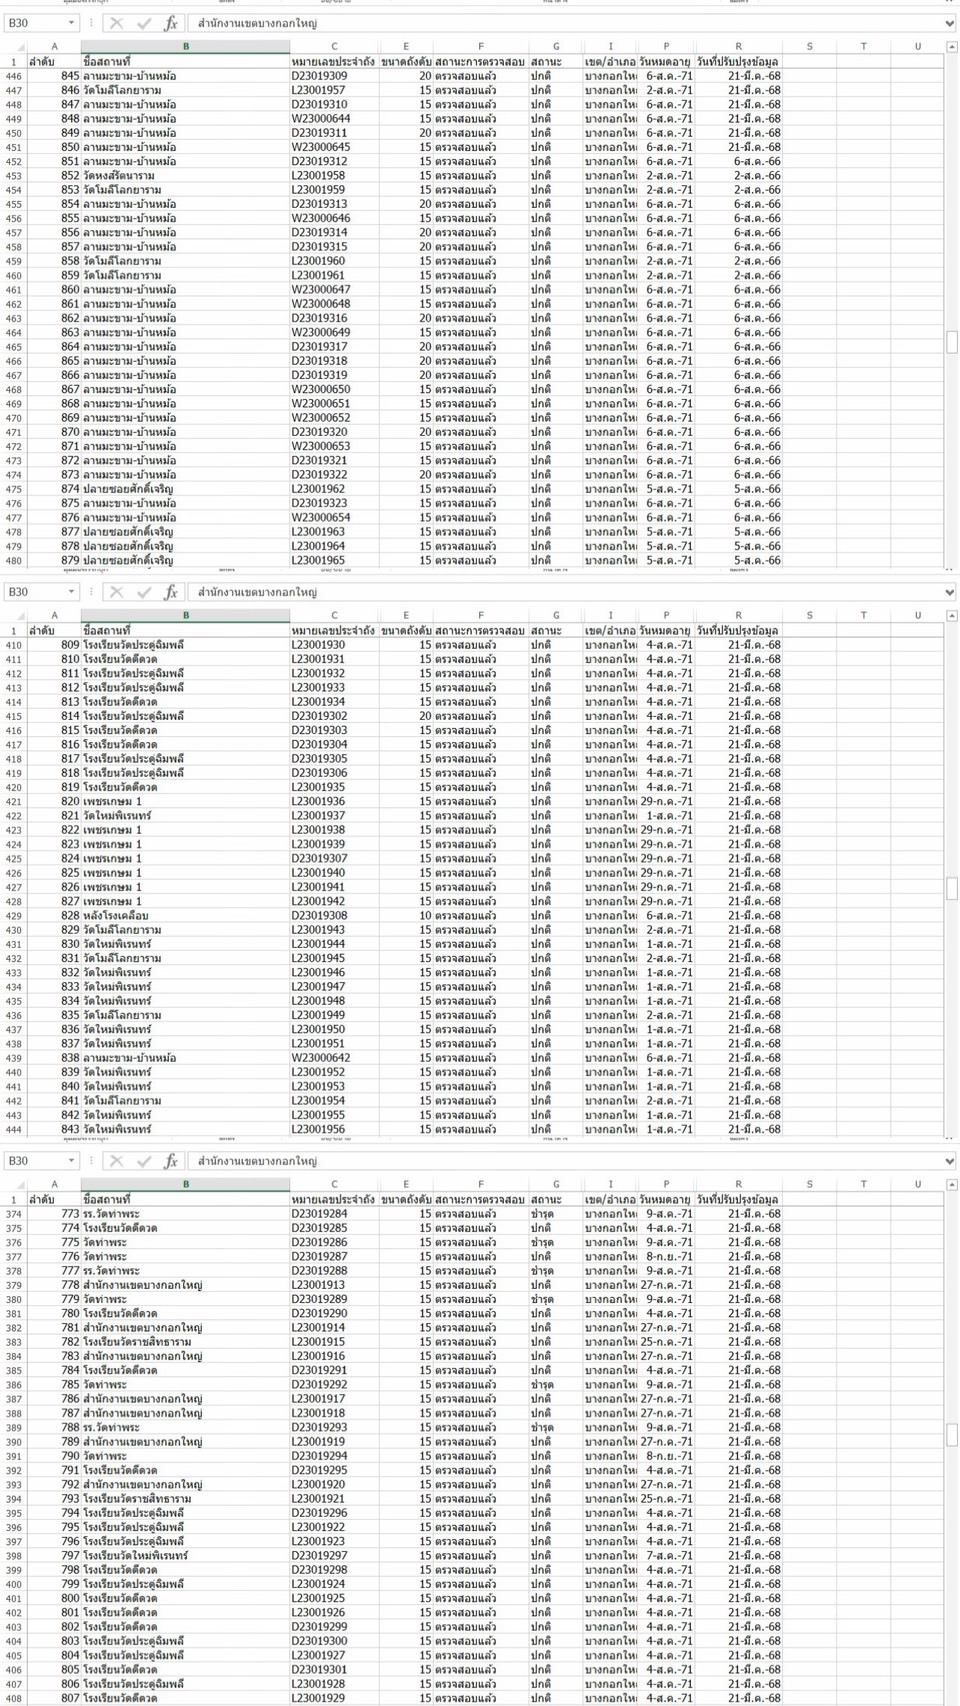Click cell D23019308
Image resolution: width=960 pixels, height=1706 pixels.
(334, 915)
